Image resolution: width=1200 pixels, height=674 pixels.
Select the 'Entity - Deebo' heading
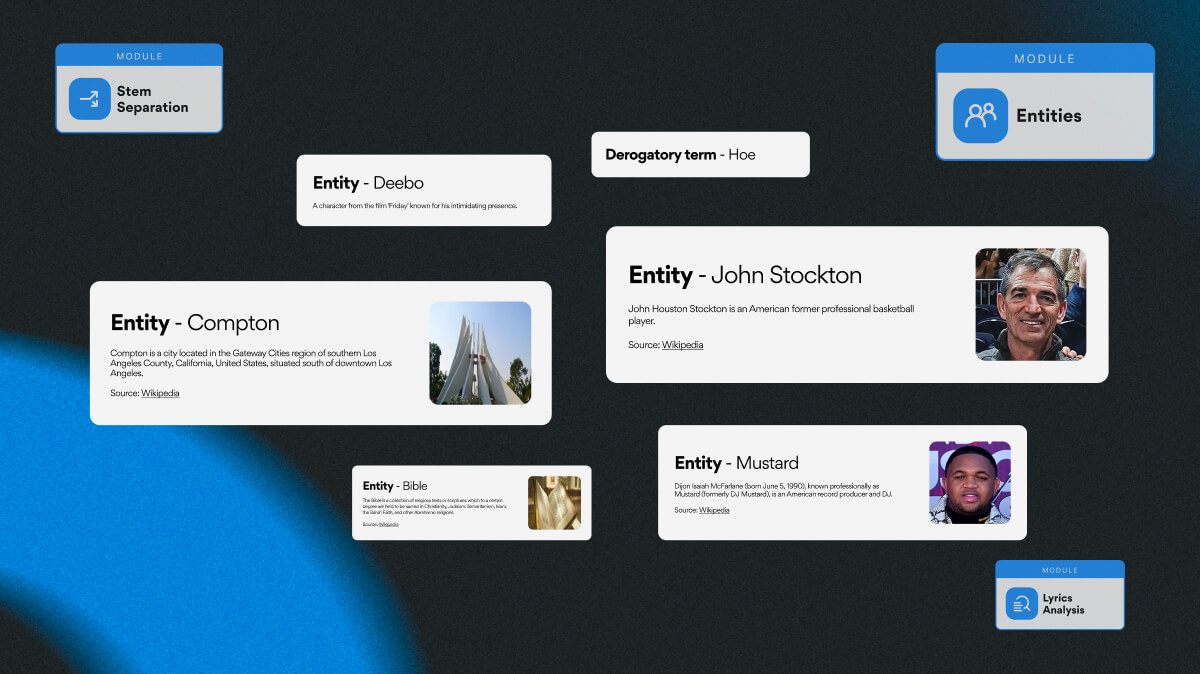(368, 183)
